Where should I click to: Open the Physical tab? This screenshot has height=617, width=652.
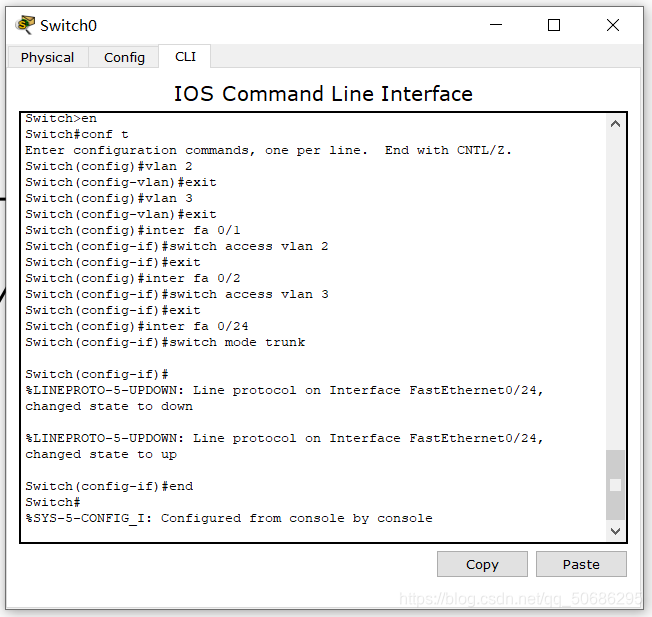[x=47, y=57]
